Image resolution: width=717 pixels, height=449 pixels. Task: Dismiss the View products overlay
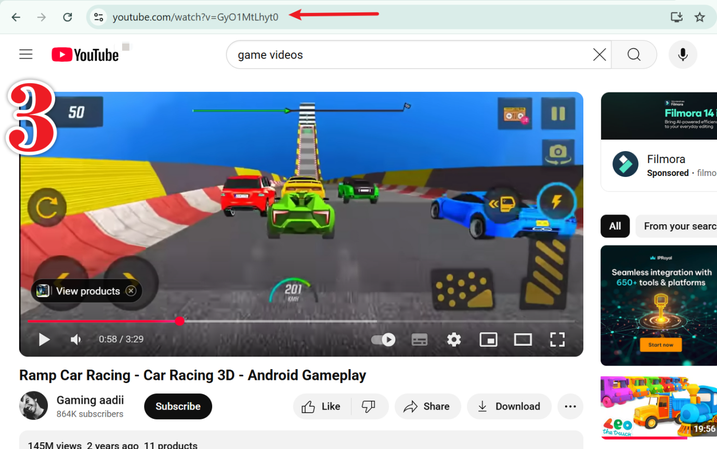click(131, 291)
